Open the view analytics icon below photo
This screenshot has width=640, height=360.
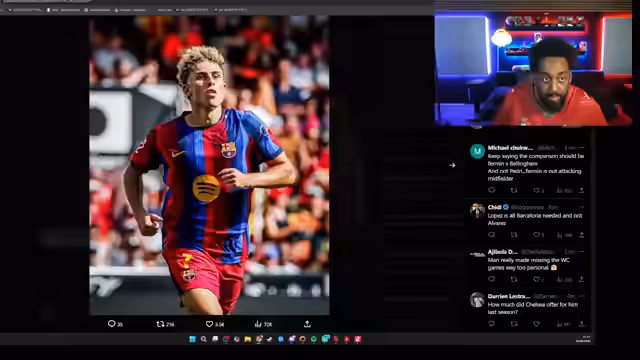[x=258, y=324]
